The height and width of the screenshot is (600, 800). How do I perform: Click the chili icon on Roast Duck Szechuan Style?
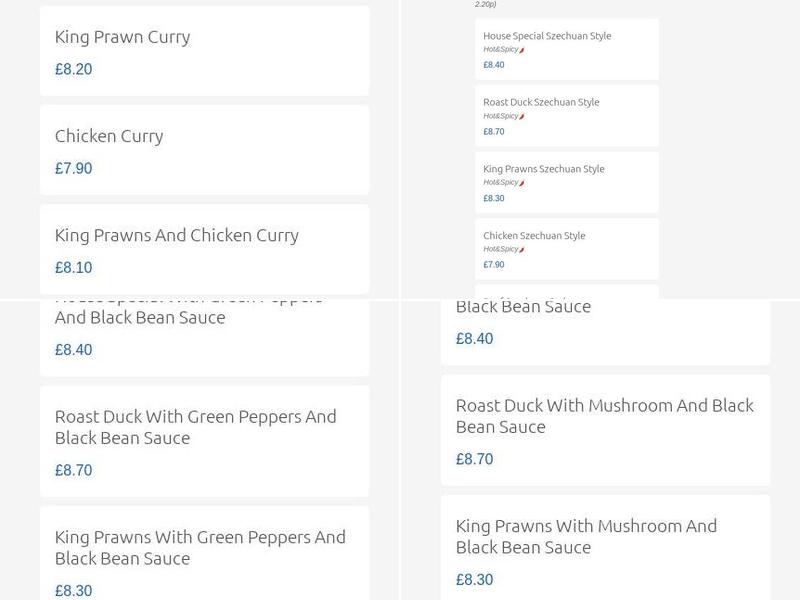[521, 117]
